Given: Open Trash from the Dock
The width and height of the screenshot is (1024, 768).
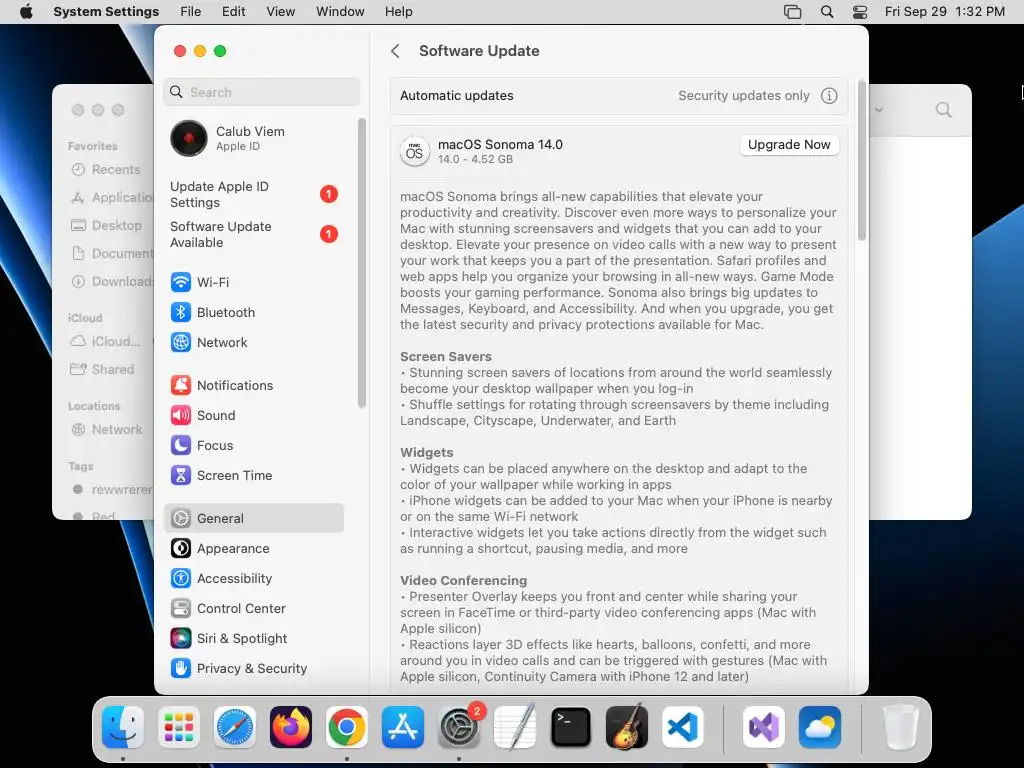Looking at the screenshot, I should [x=900, y=727].
